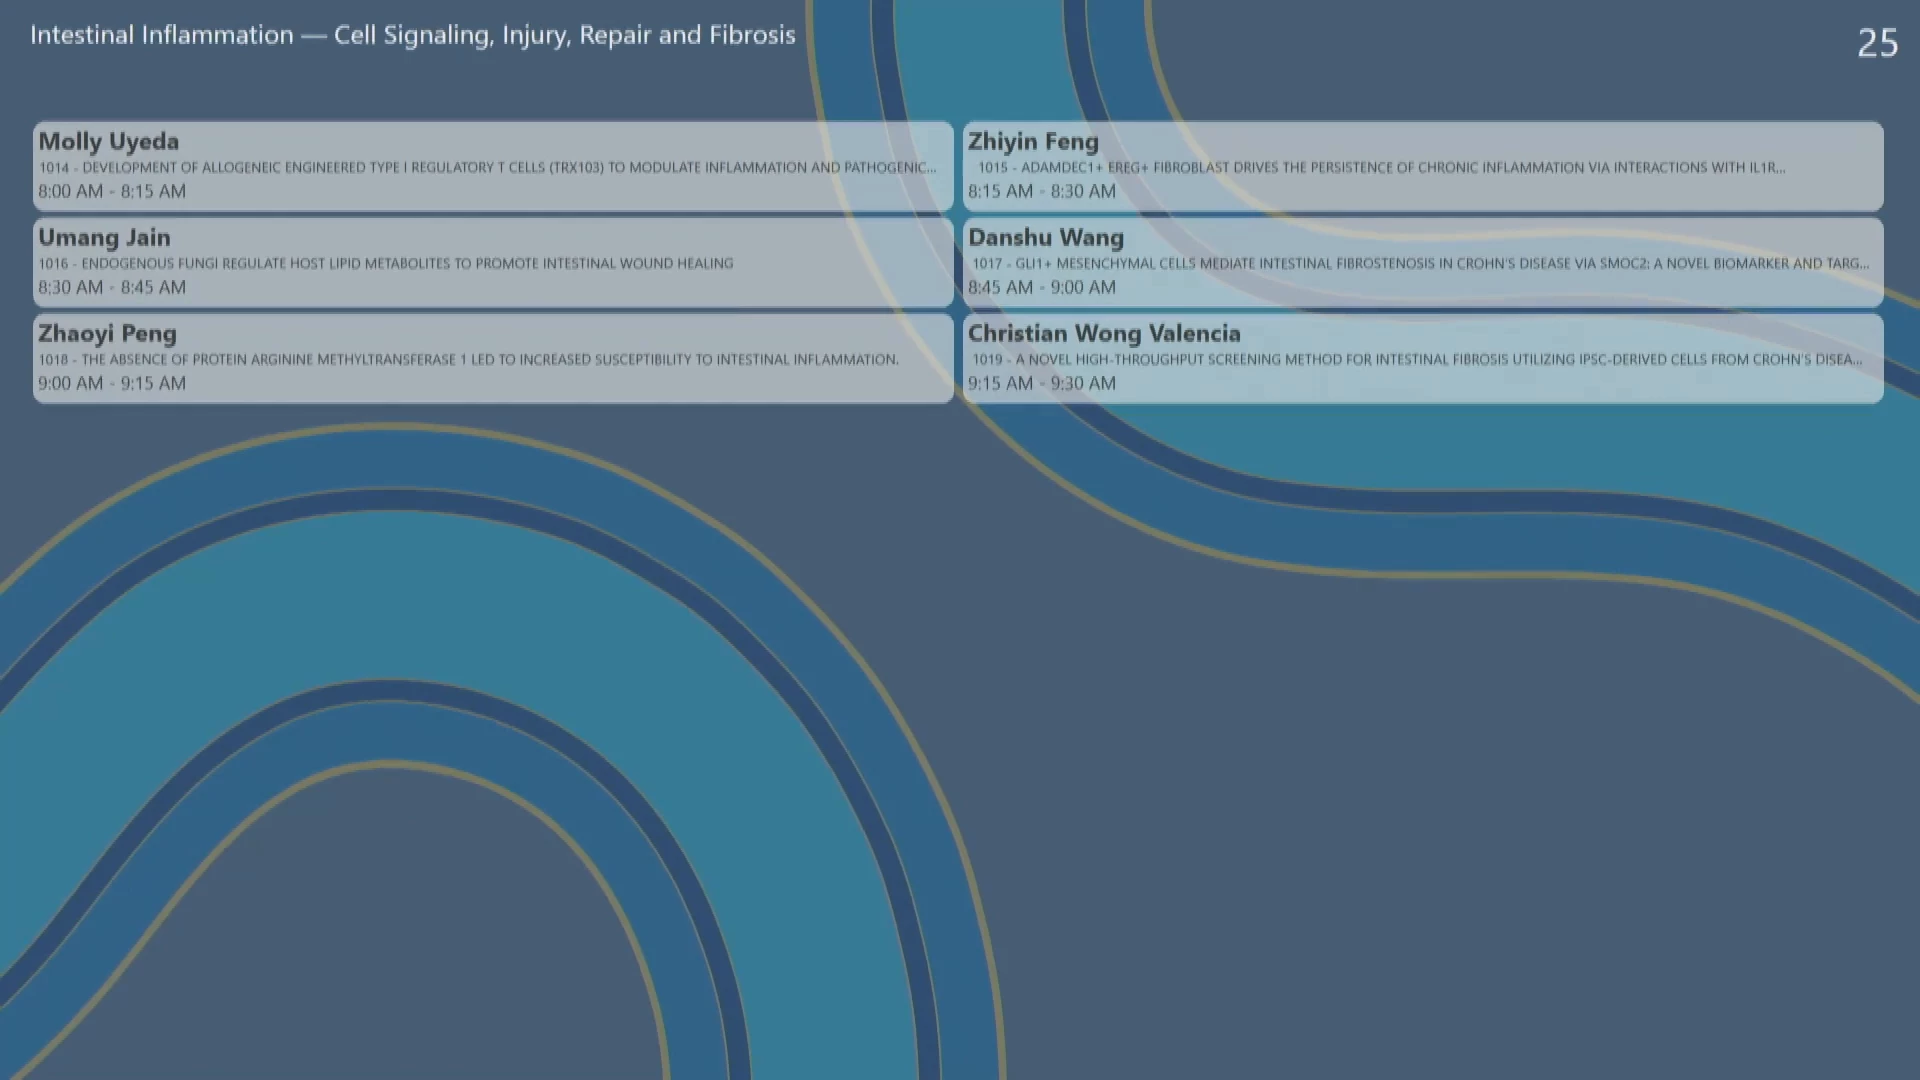Select Umang Jain session entry
Viewport: 1920px width, 1080px height.
pyautogui.click(x=104, y=238)
